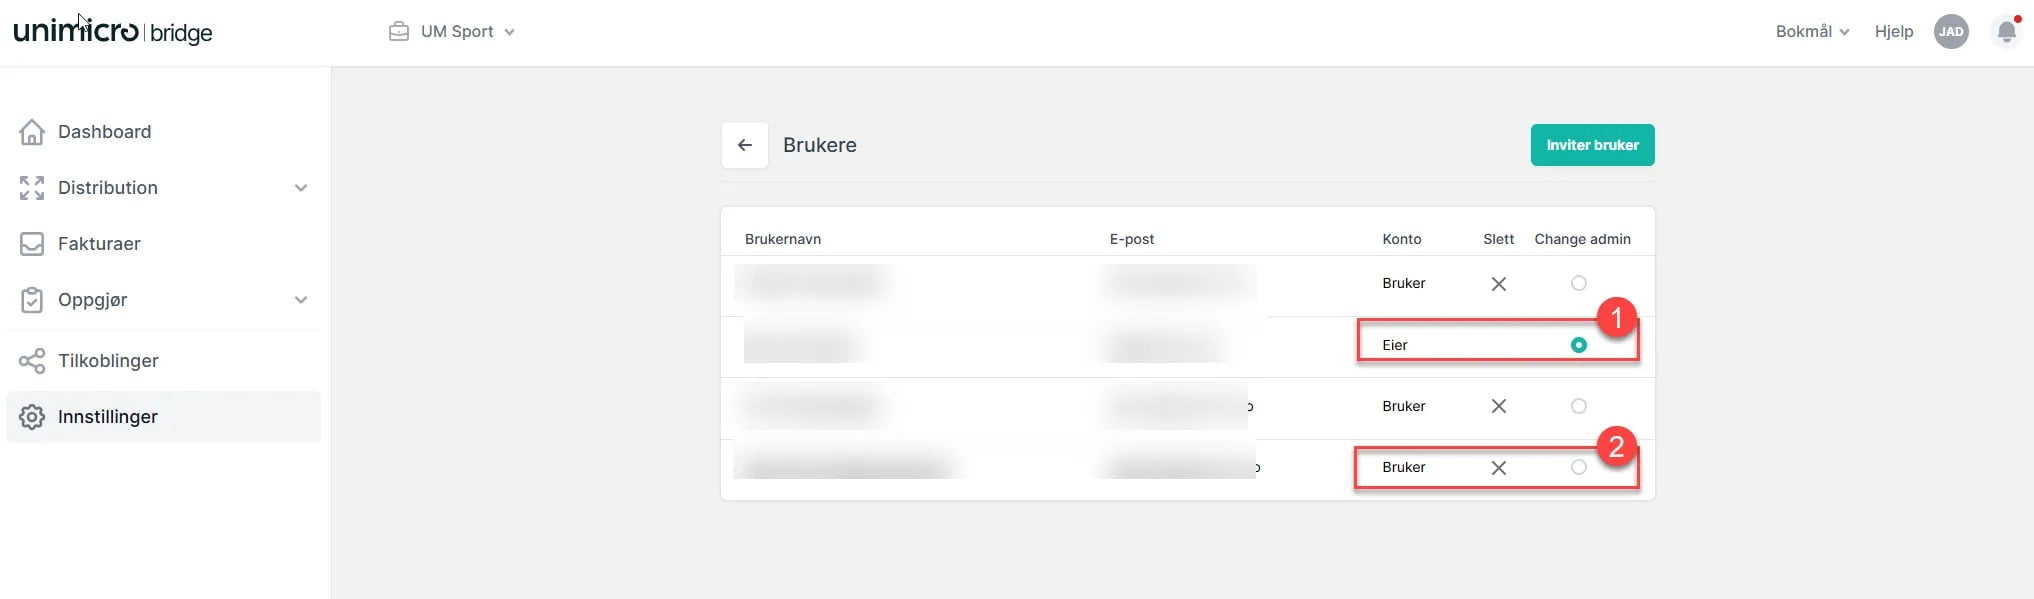The width and height of the screenshot is (2034, 599).
Task: Click the JAD user avatar
Action: 1951,32
